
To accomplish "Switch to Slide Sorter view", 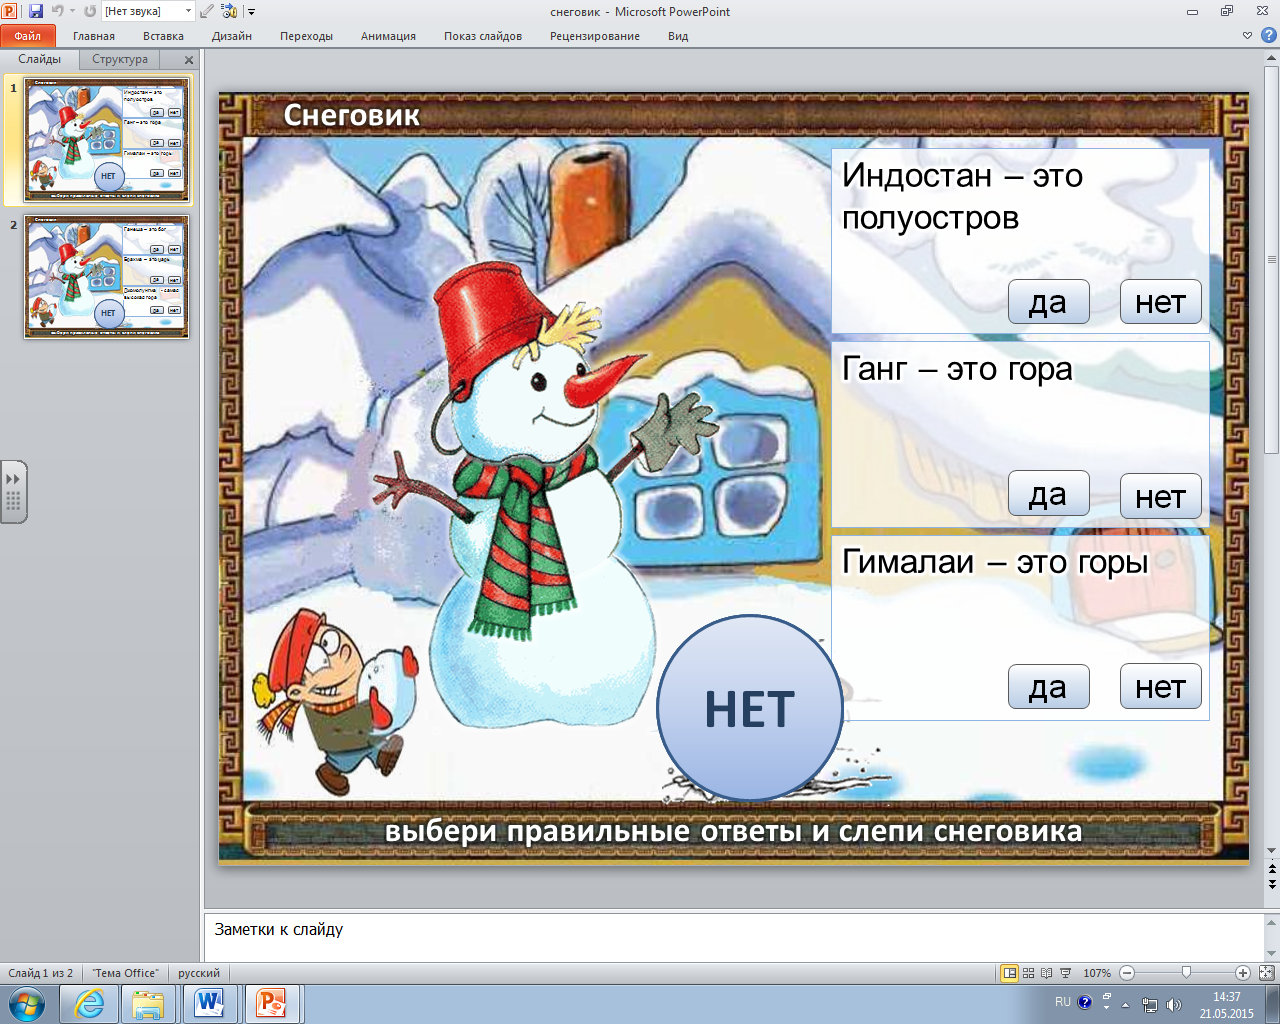I will click(x=1028, y=973).
